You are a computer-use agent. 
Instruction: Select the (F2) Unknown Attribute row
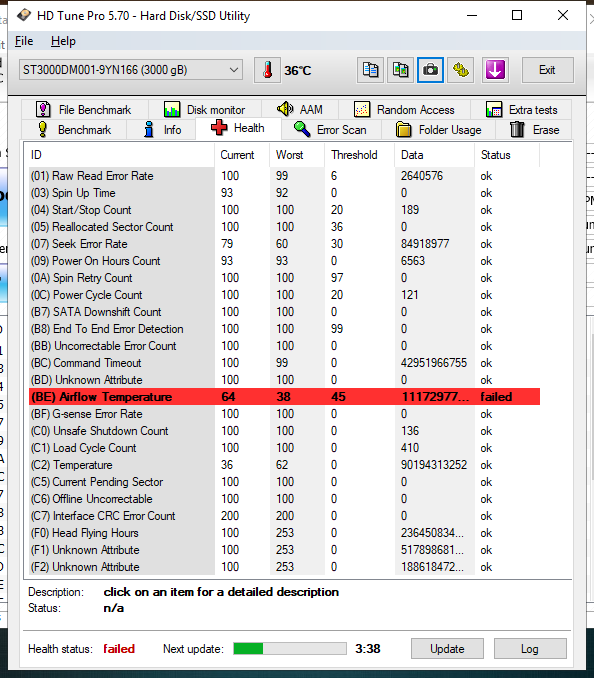[x=284, y=567]
